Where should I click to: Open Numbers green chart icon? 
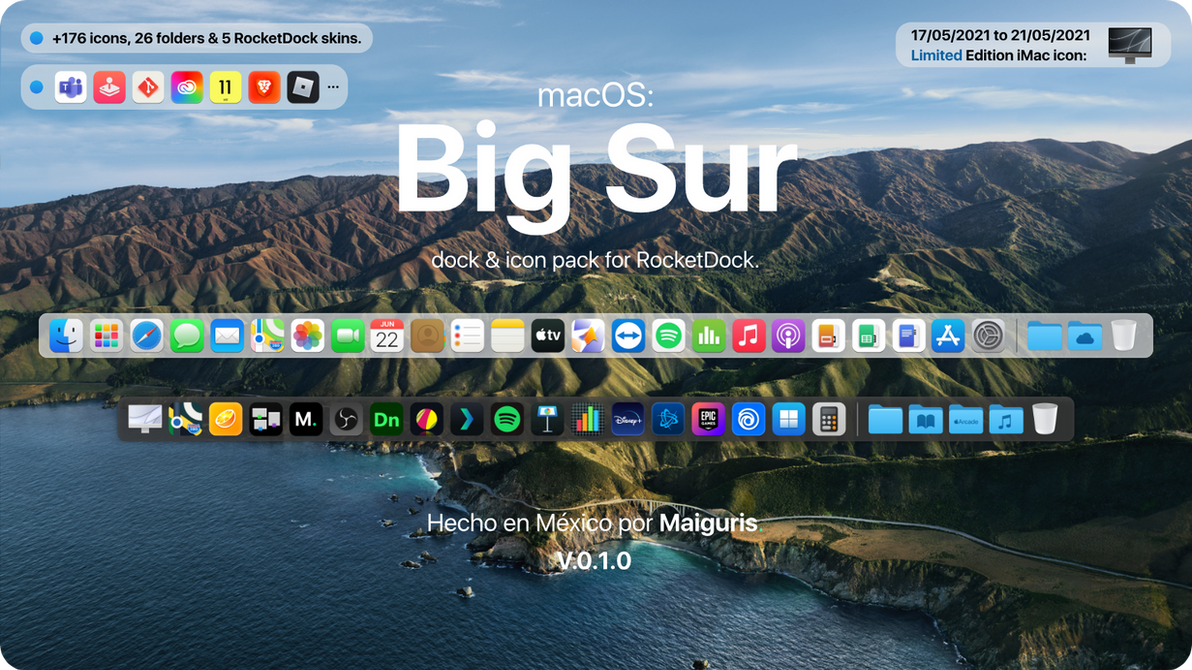pos(709,335)
